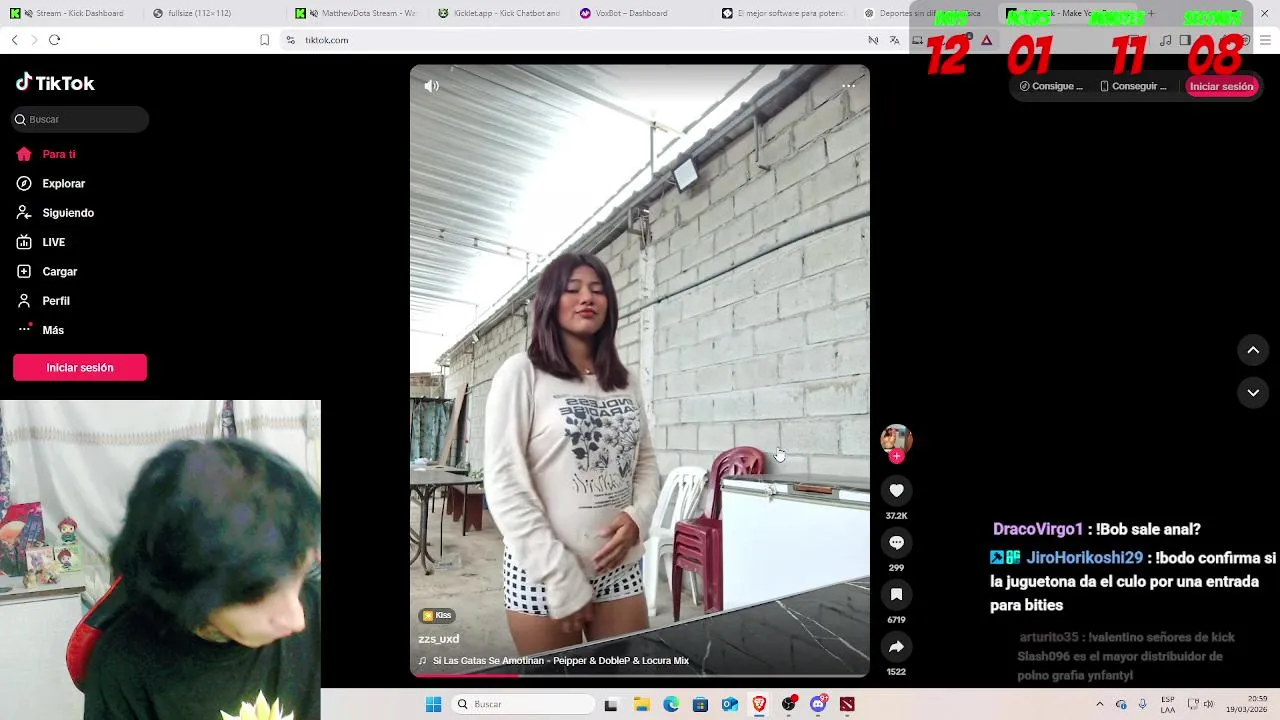The width and height of the screenshot is (1280, 720).
Task: Click Consigue monedas link
Action: (x=1051, y=86)
